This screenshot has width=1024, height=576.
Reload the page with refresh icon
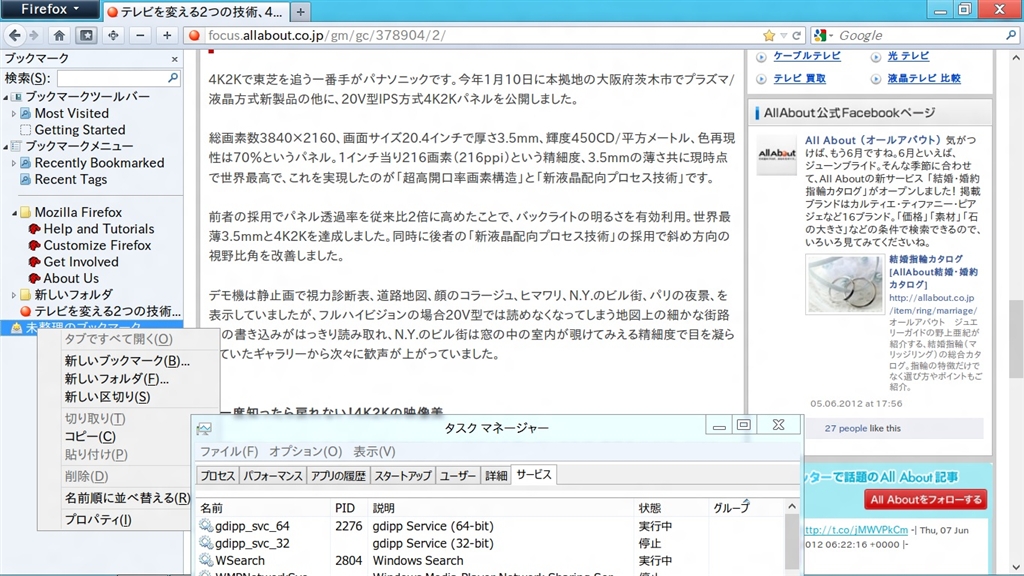(796, 36)
